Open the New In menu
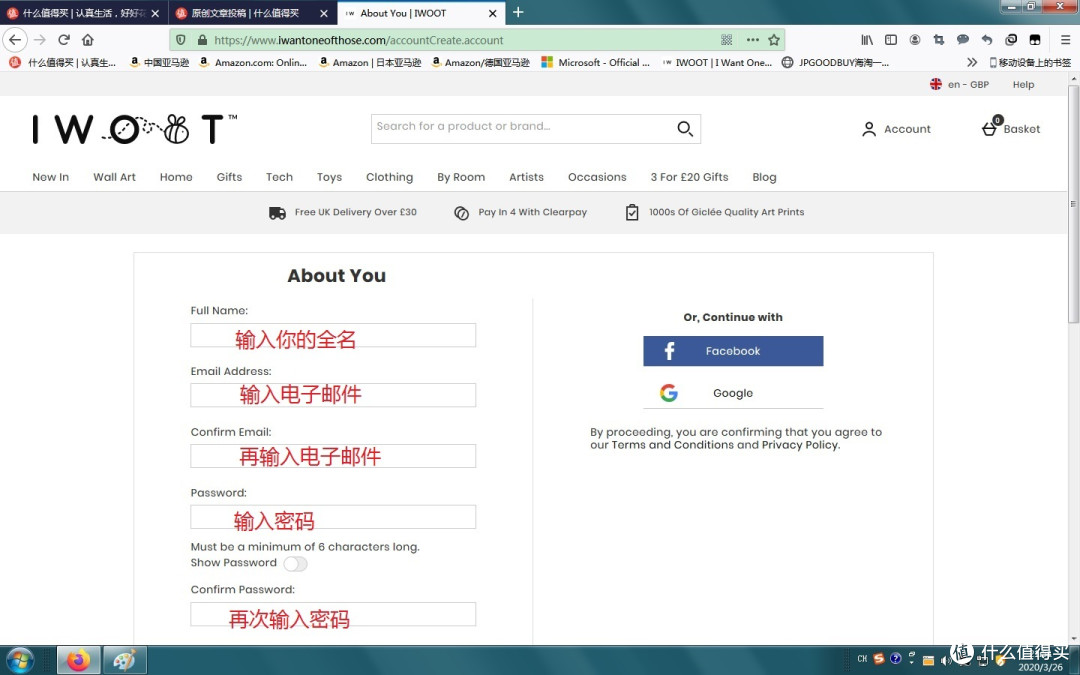 point(50,177)
